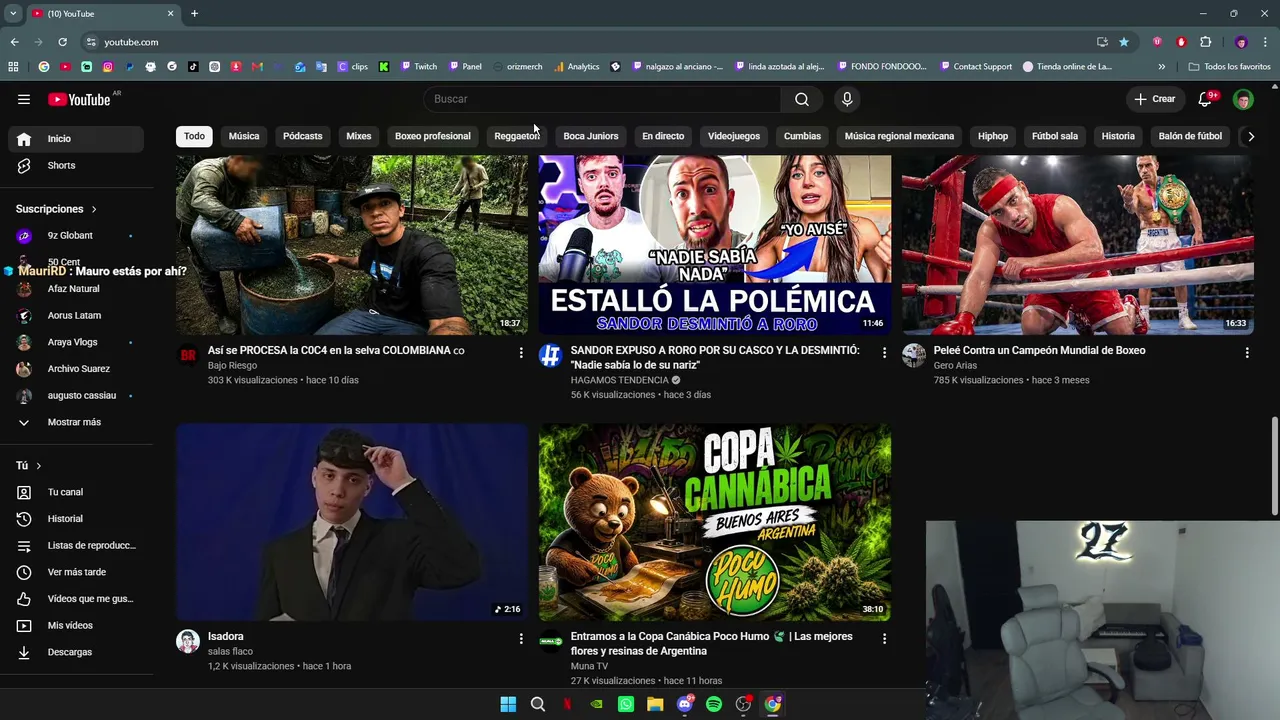Open 9z Globant subscription
1280x720 pixels.
click(x=72, y=236)
